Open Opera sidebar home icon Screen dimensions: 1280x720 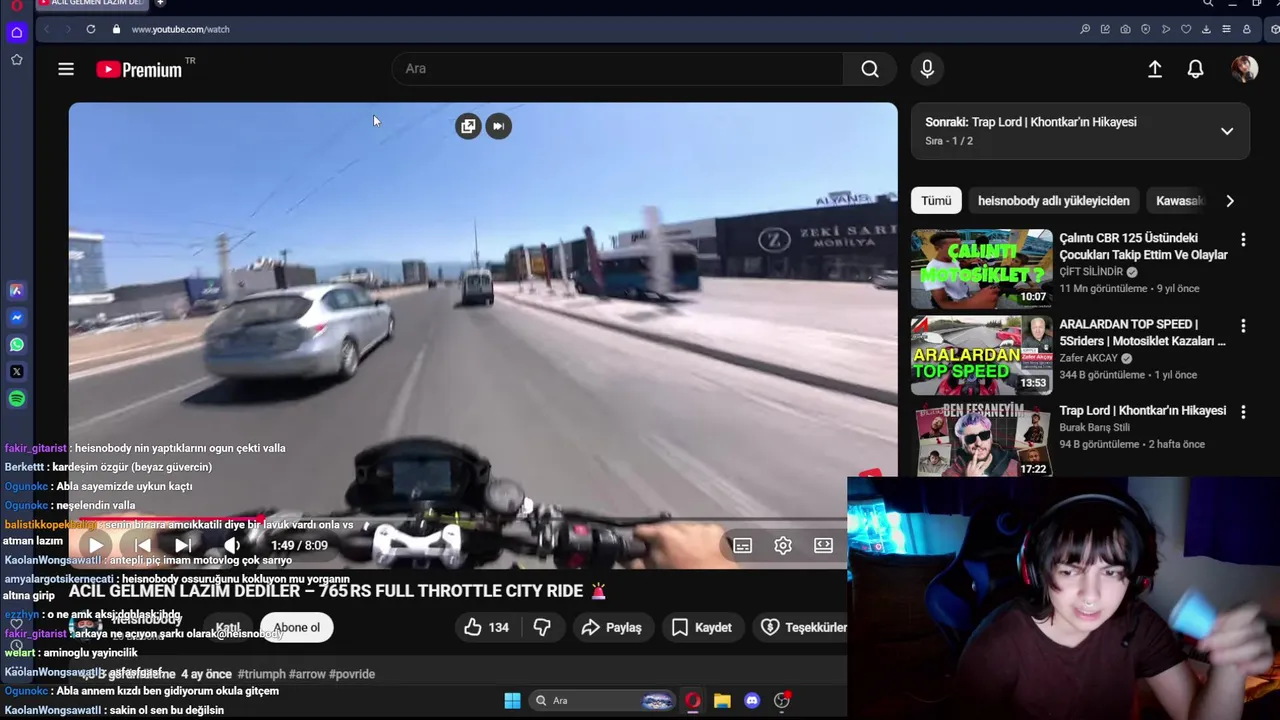17,32
